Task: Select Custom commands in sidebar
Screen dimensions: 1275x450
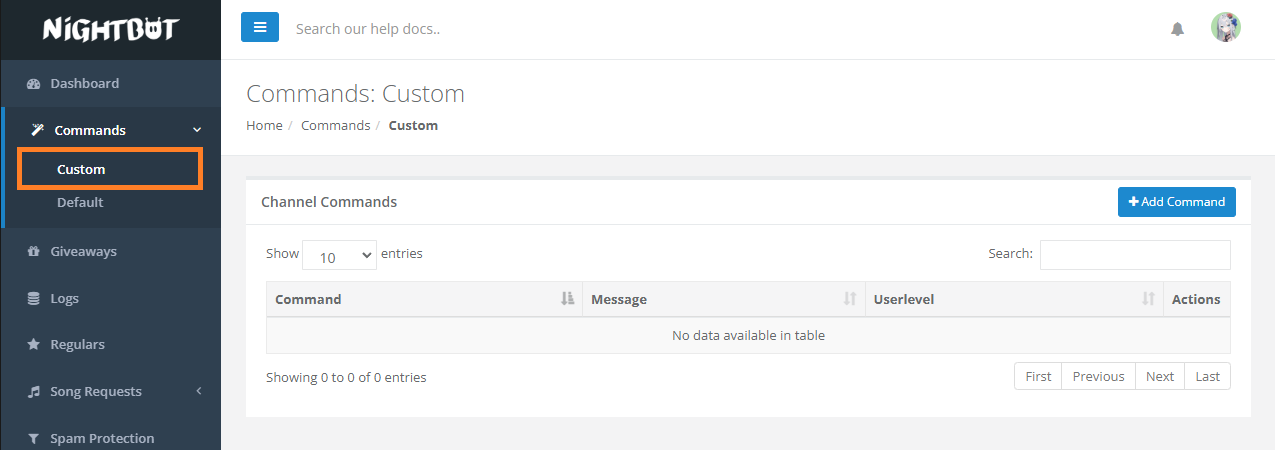Action: (81, 169)
